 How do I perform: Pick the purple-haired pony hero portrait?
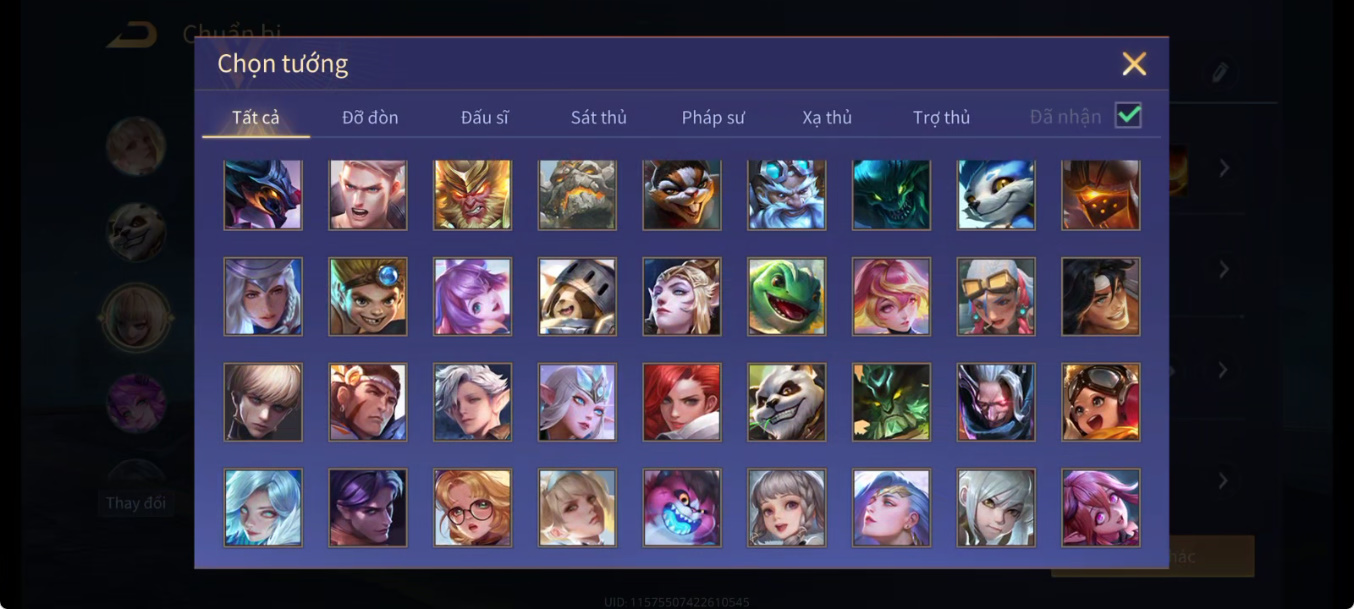point(472,296)
